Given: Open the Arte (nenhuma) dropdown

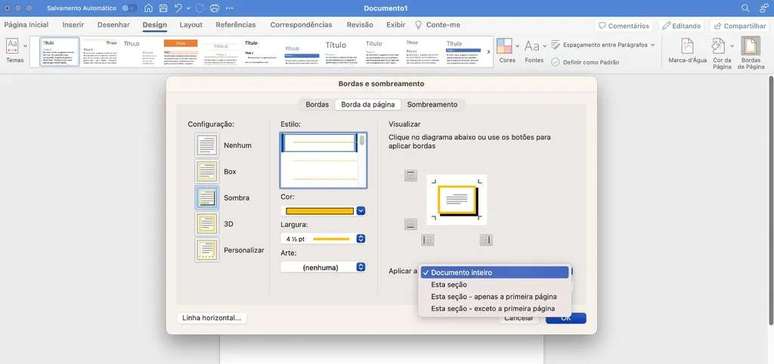Looking at the screenshot, I should point(323,267).
